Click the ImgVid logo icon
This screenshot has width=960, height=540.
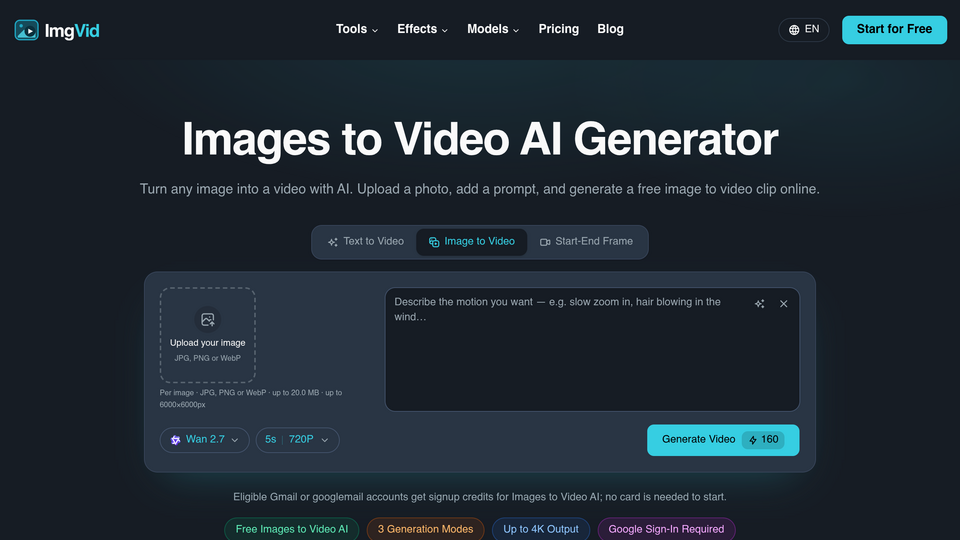tap(26, 30)
